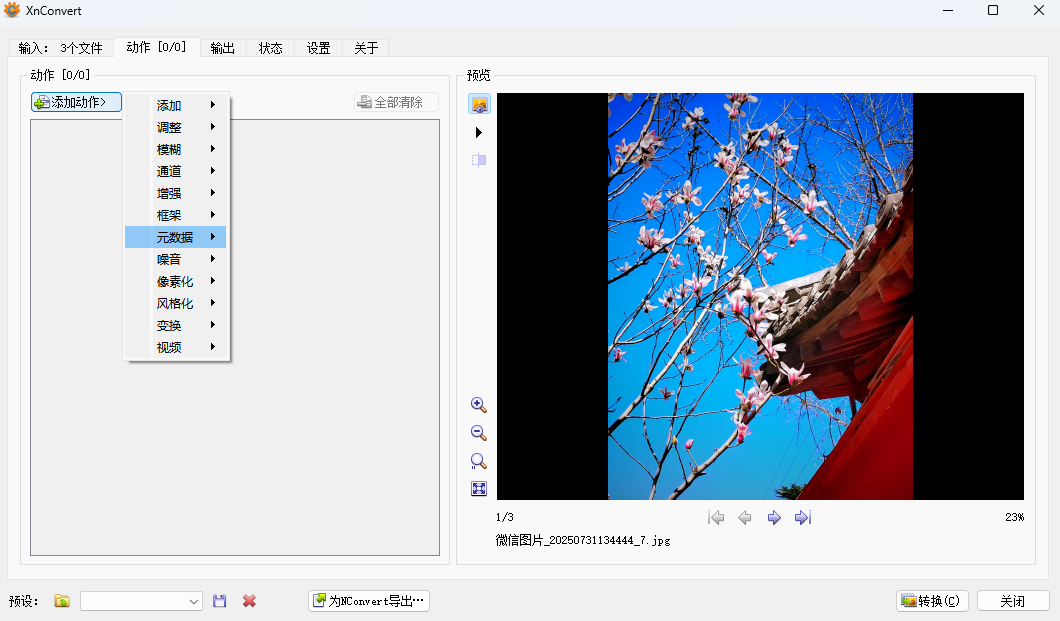Expand the 风格化 submenu entry
1060x621 pixels.
(x=175, y=303)
